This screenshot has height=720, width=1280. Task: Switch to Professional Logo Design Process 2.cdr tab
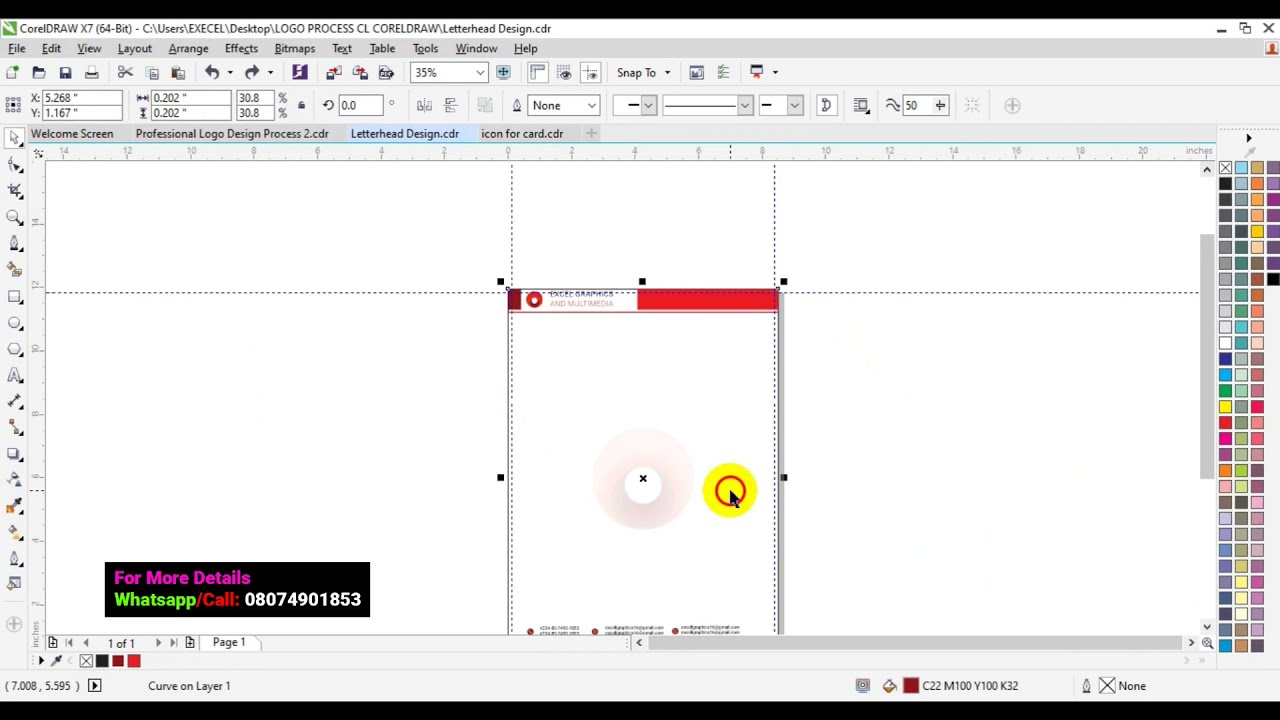pyautogui.click(x=232, y=133)
